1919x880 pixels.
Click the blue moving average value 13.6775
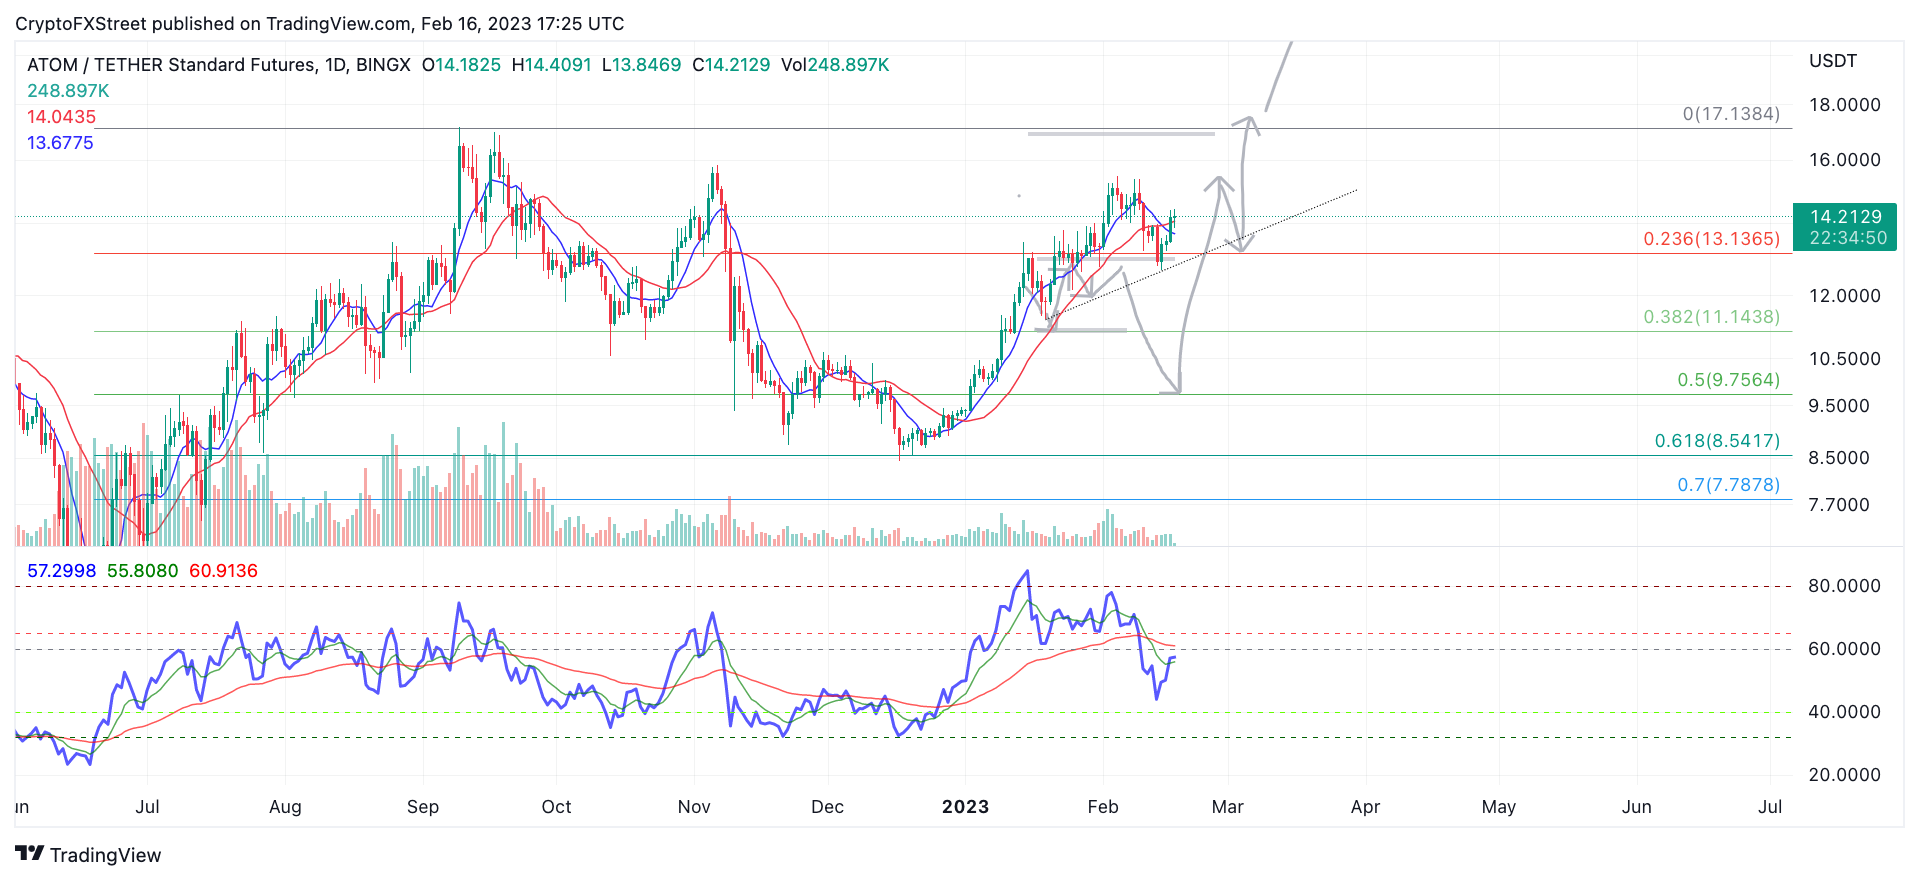(60, 143)
